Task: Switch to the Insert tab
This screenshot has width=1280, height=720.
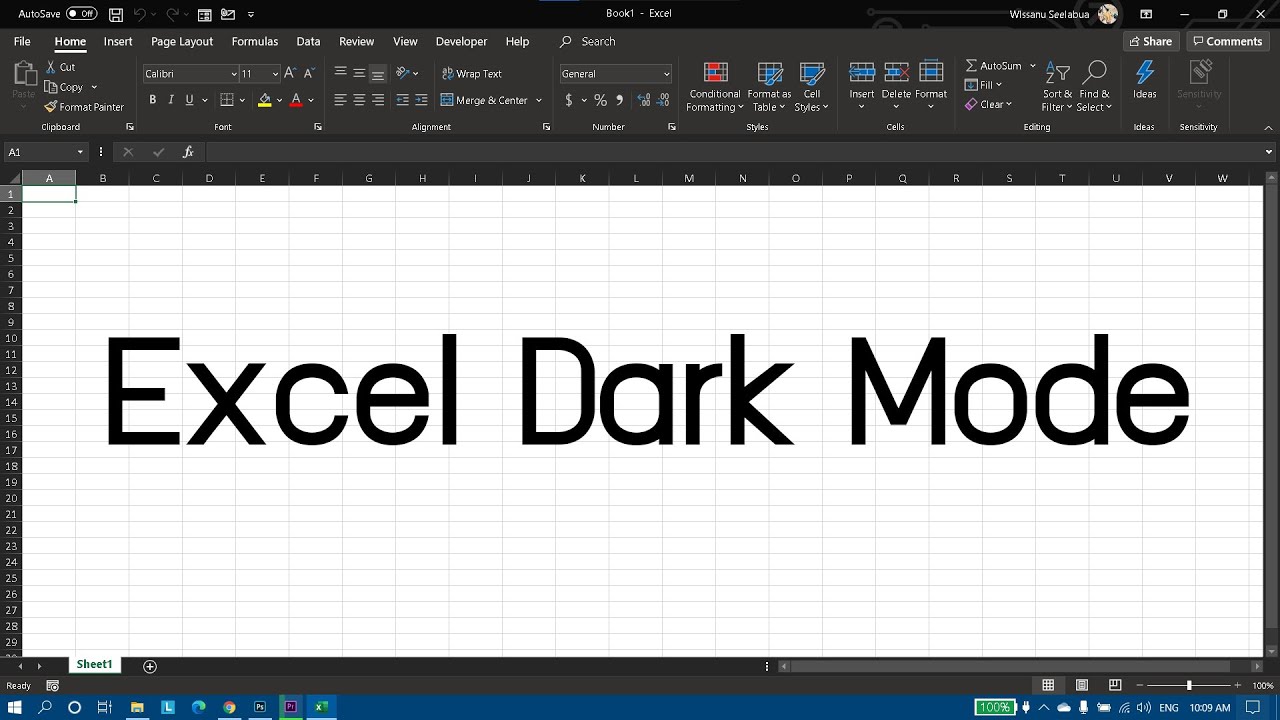Action: pos(118,42)
